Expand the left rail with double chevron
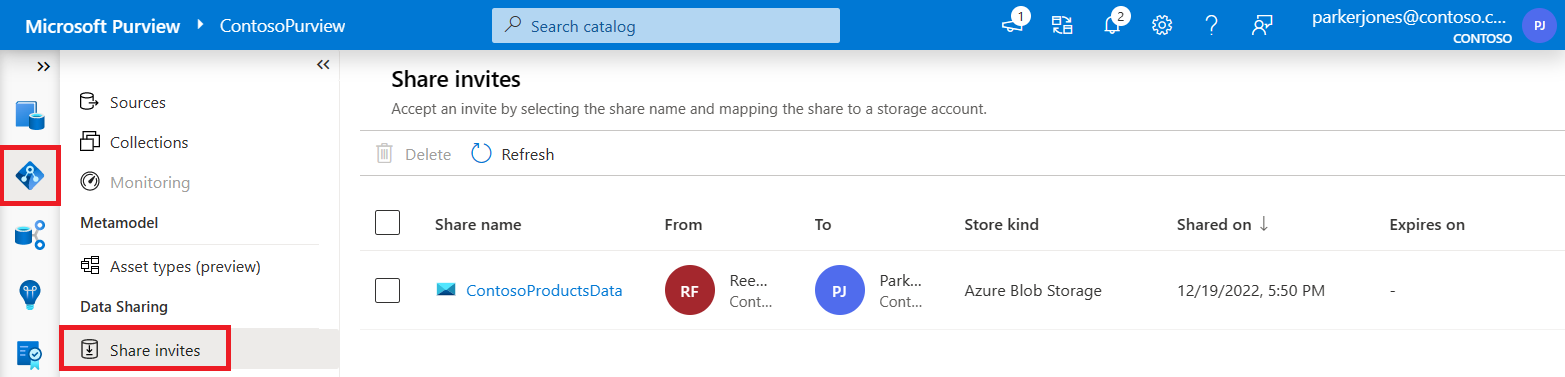Screen dimensions: 1565x377 tap(43, 66)
